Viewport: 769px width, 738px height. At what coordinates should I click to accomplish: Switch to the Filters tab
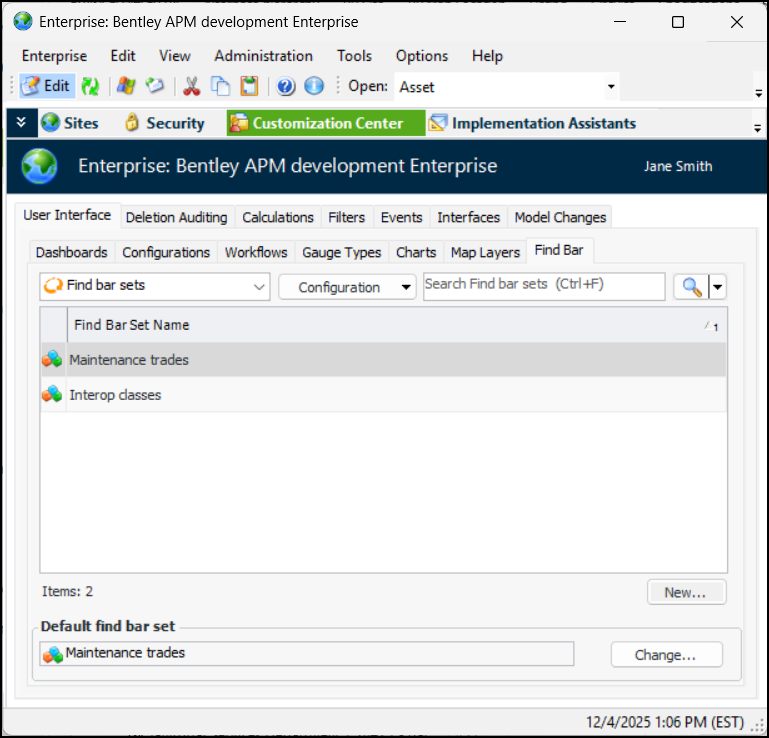[346, 217]
